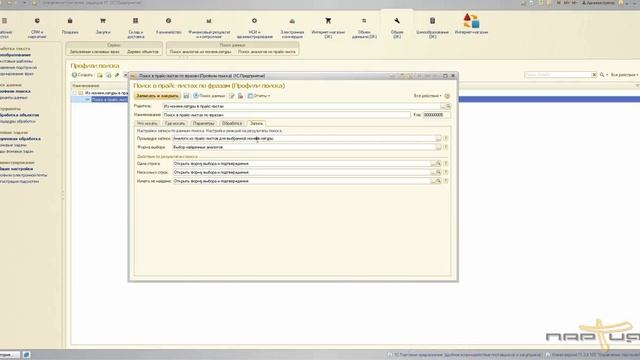Image resolution: width=640 pixels, height=360 pixels.
Task: Clear the list search field with X icon
Action: (x=594, y=75)
